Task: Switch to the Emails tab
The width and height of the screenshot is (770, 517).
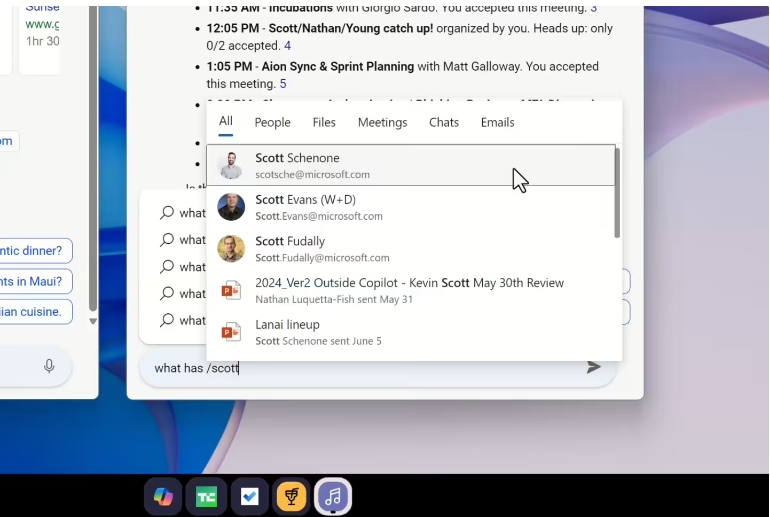Action: click(x=497, y=122)
